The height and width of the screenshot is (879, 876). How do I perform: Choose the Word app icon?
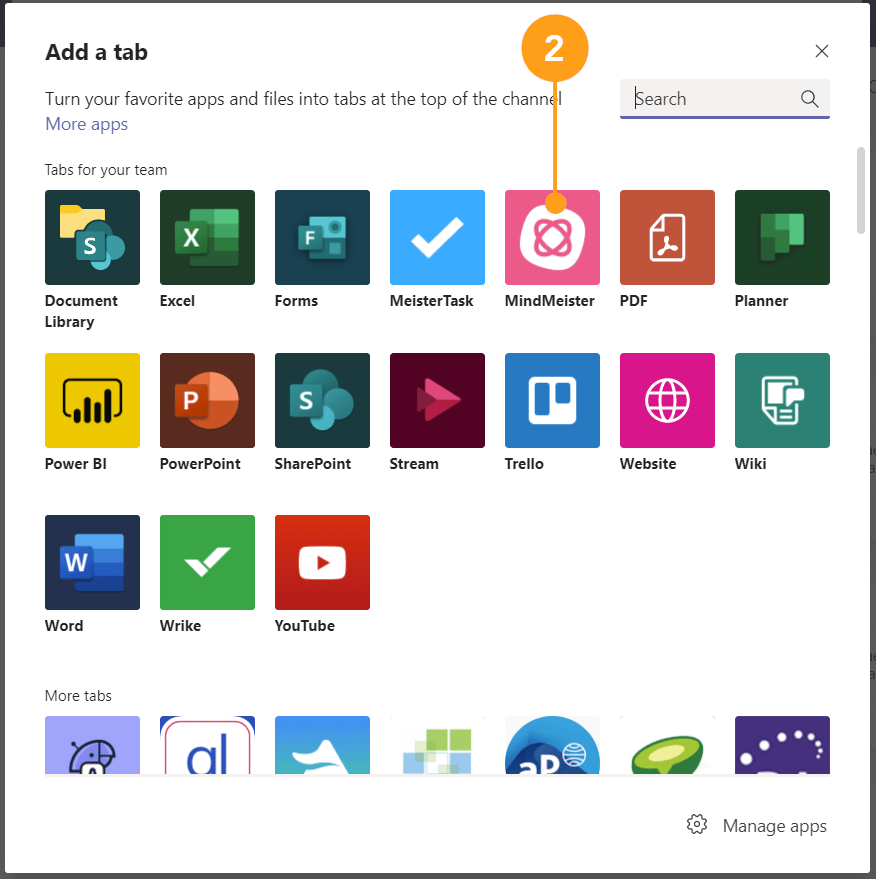(92, 562)
